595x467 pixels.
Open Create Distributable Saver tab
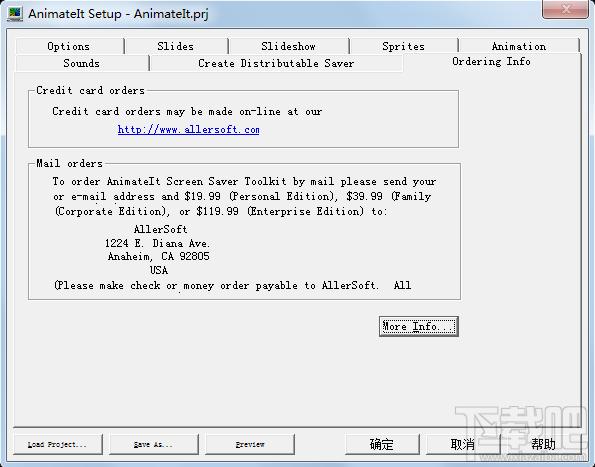276,63
